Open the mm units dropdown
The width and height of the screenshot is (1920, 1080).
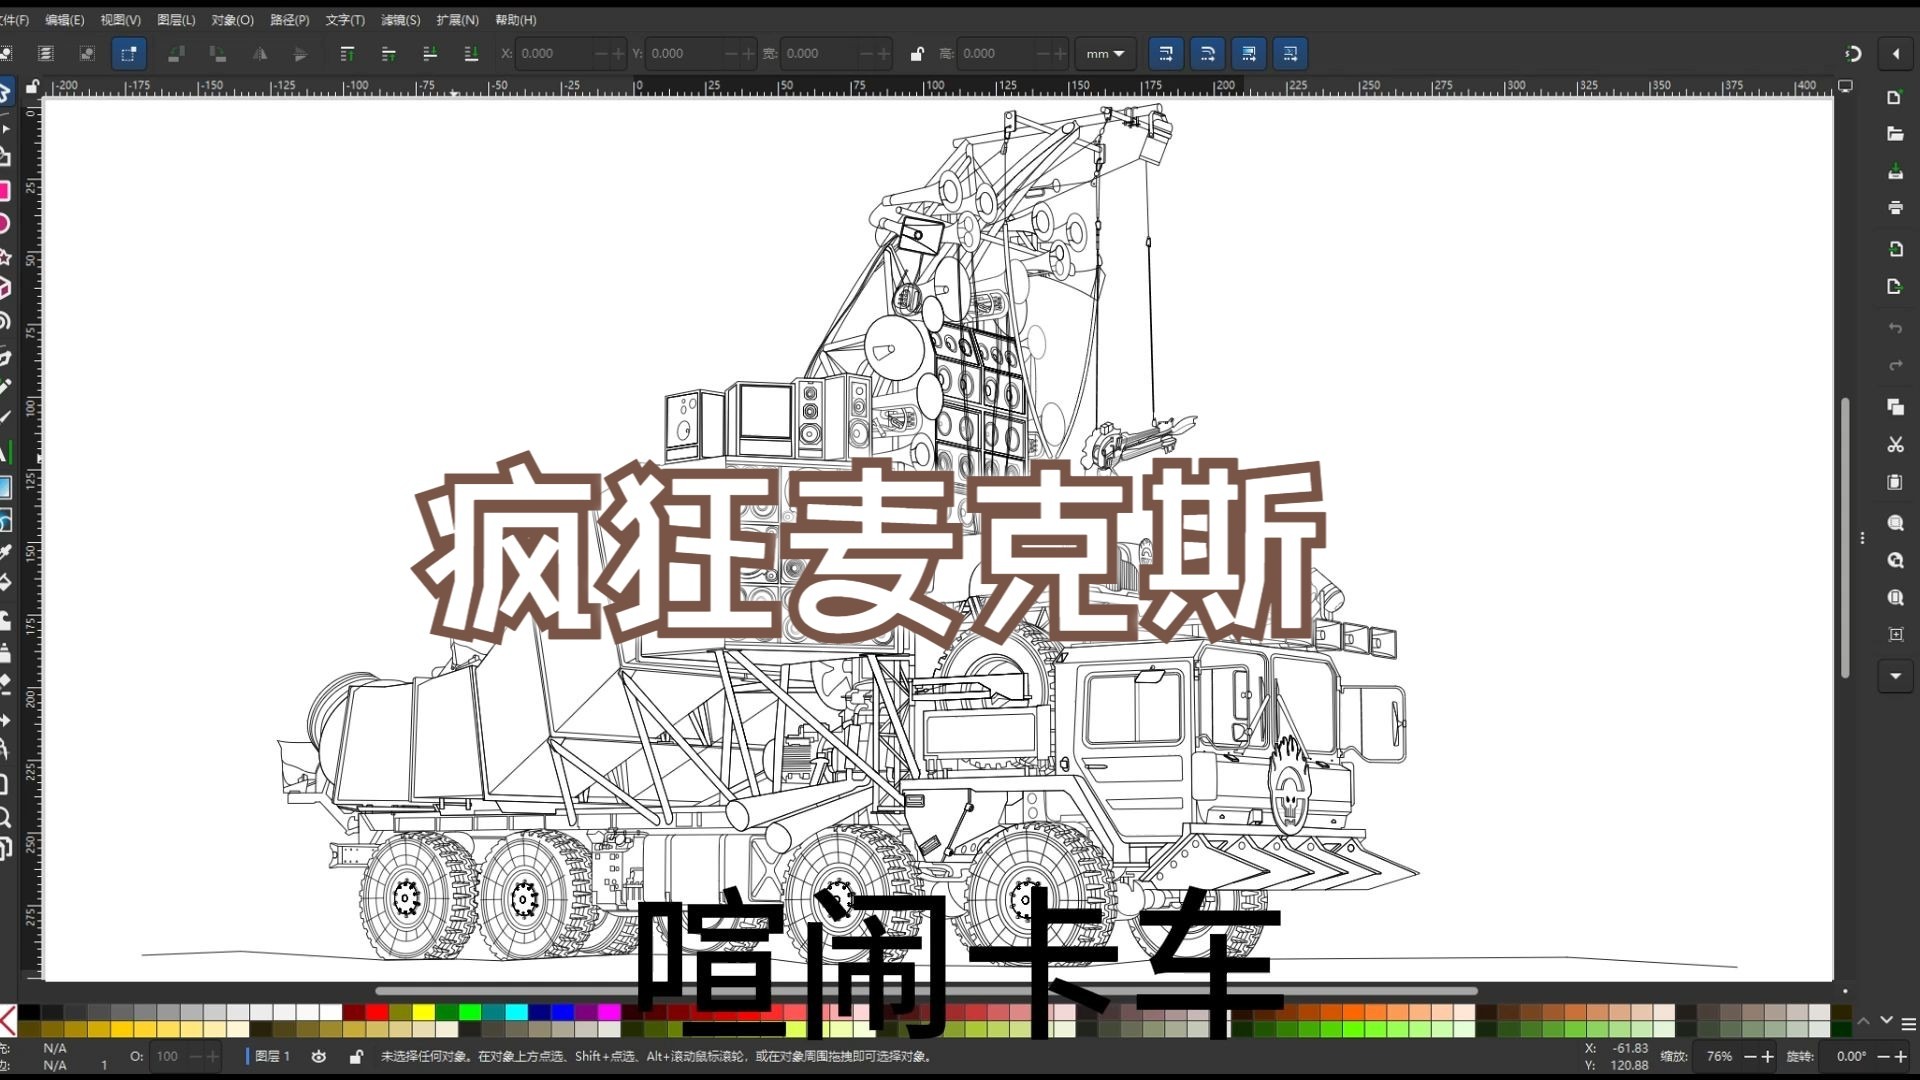point(1105,54)
